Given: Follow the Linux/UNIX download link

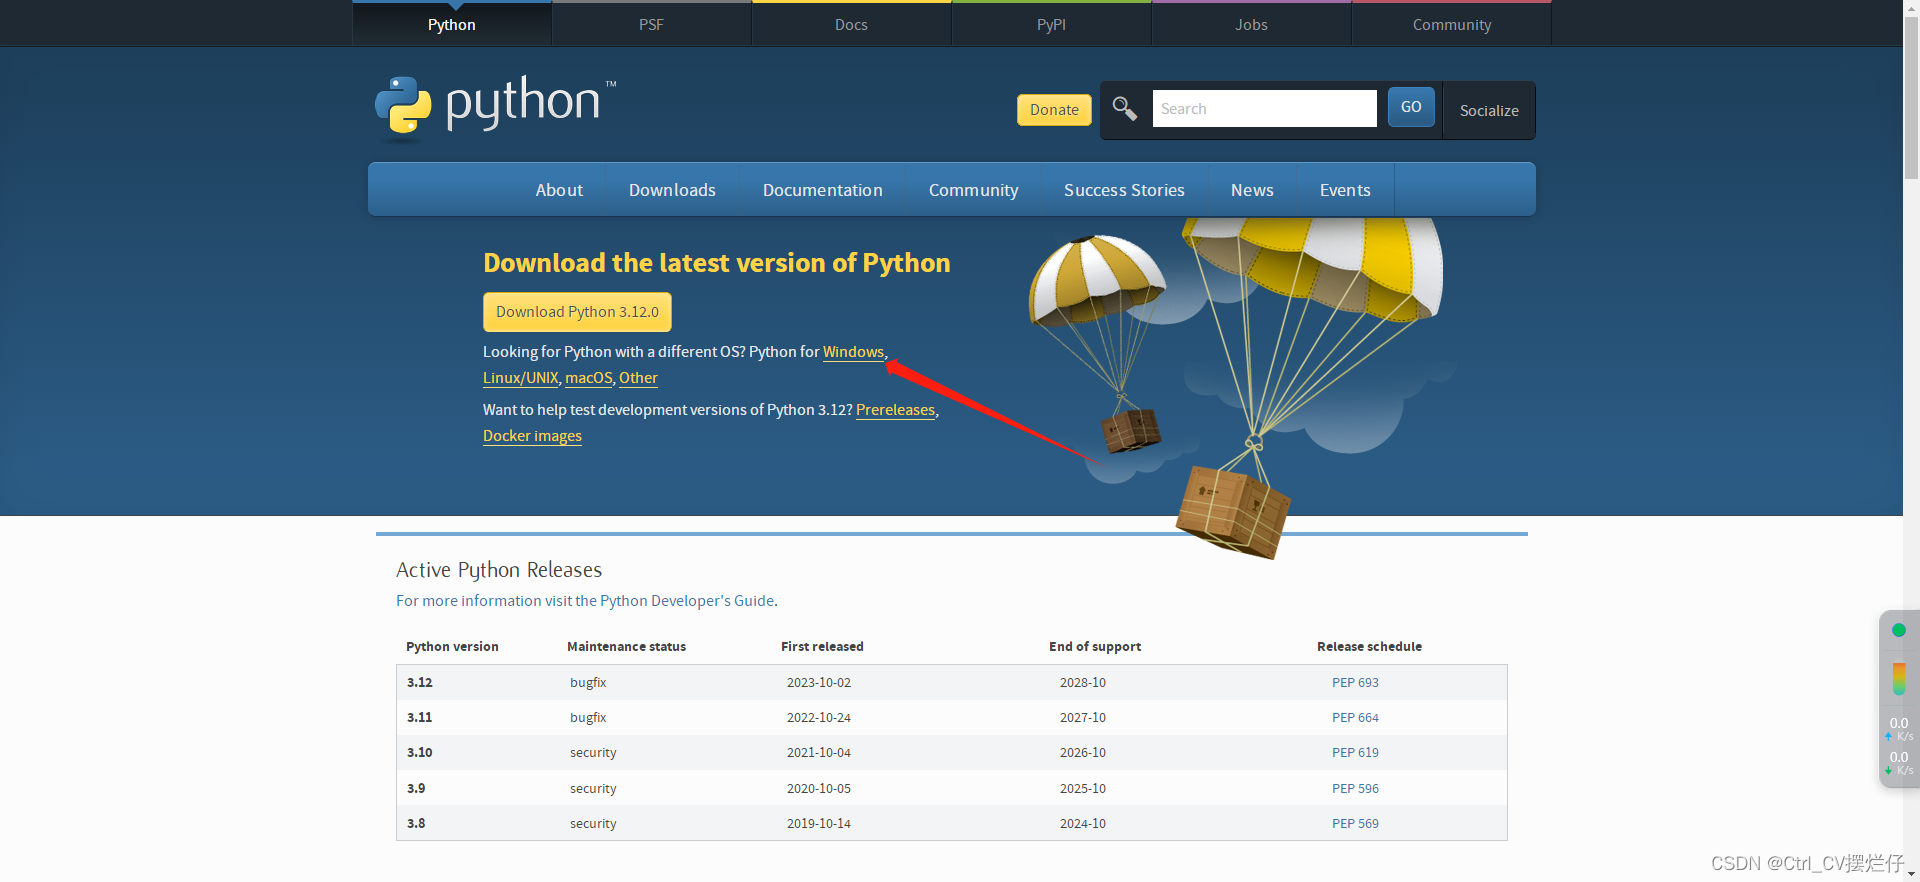Looking at the screenshot, I should pyautogui.click(x=520, y=378).
